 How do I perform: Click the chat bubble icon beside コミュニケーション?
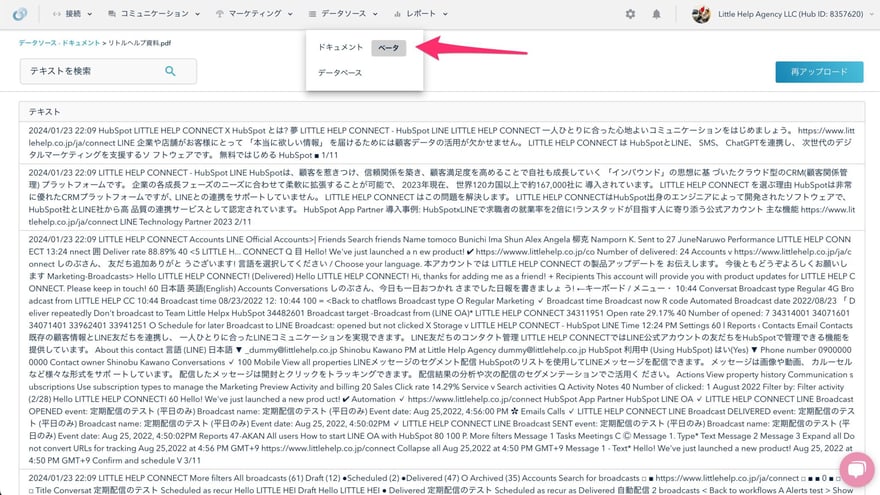[112, 14]
